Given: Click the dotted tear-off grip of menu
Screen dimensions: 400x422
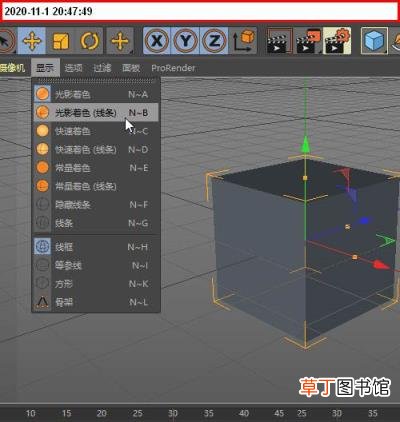Looking at the screenshot, I should tap(96, 81).
